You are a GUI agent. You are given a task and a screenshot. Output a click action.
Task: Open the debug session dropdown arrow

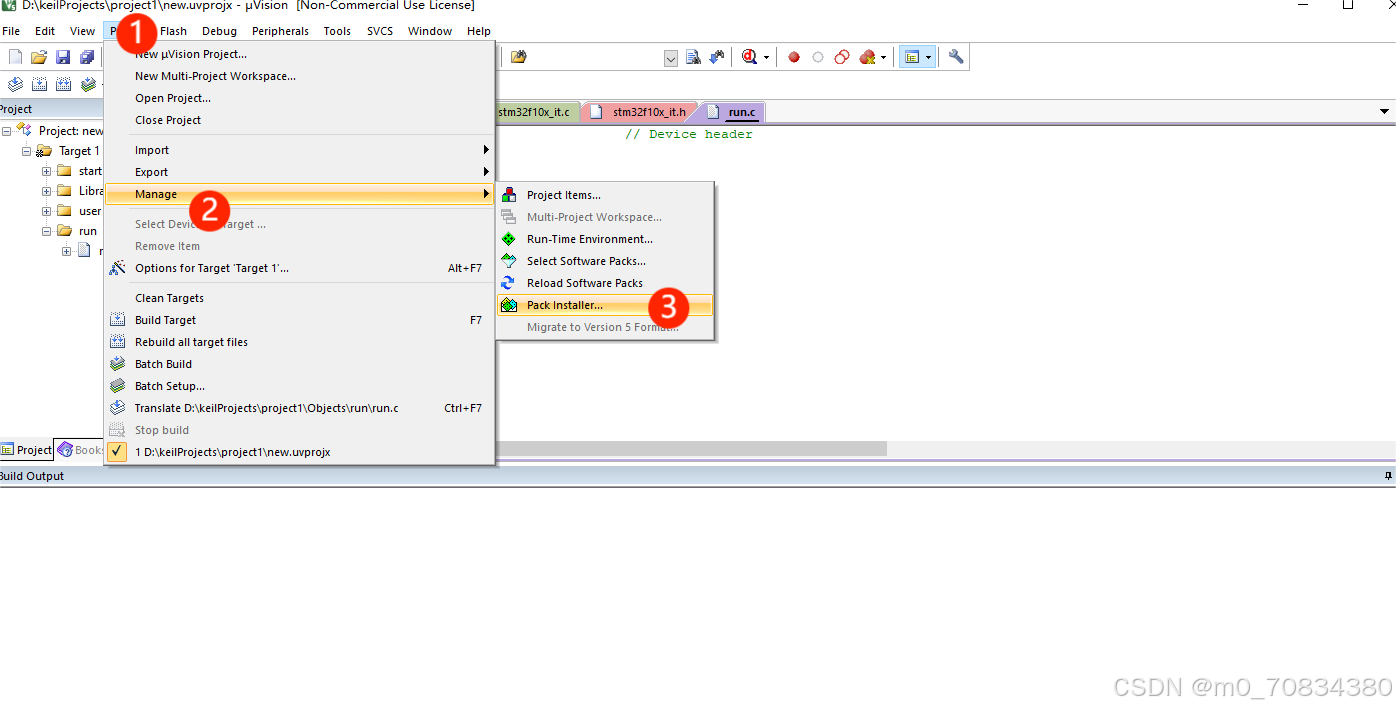[x=767, y=58]
